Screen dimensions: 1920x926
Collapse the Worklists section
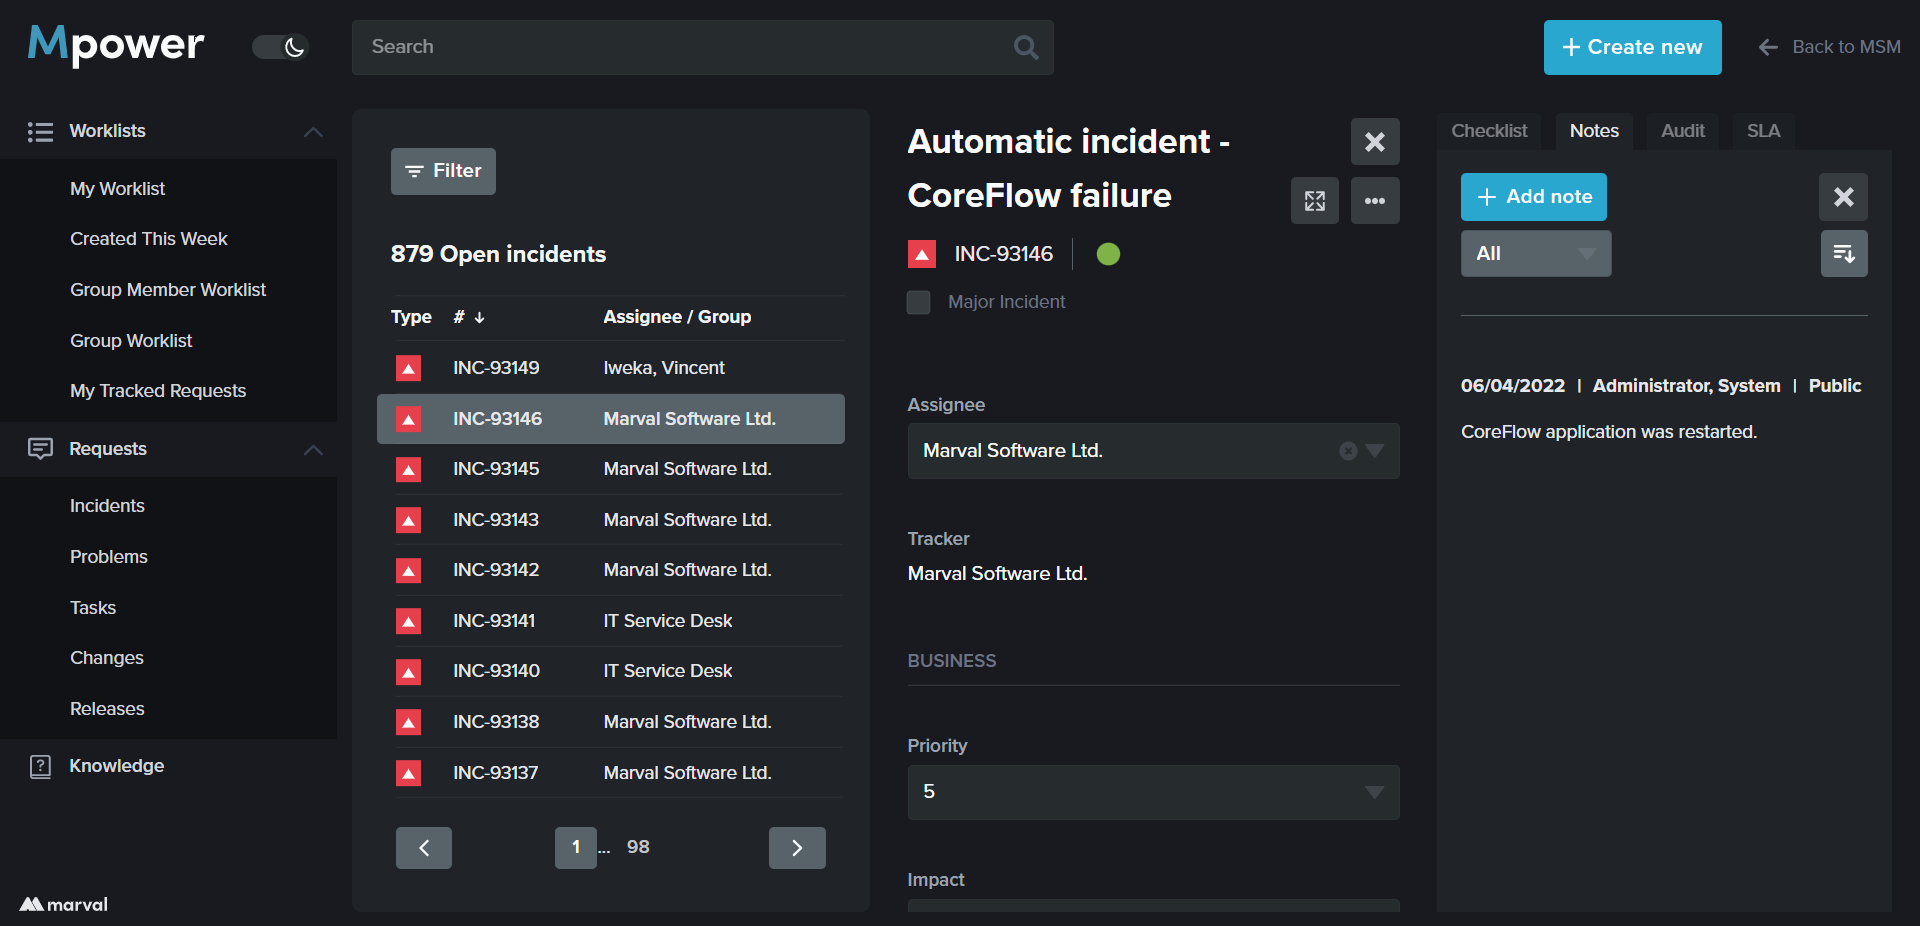coord(313,132)
